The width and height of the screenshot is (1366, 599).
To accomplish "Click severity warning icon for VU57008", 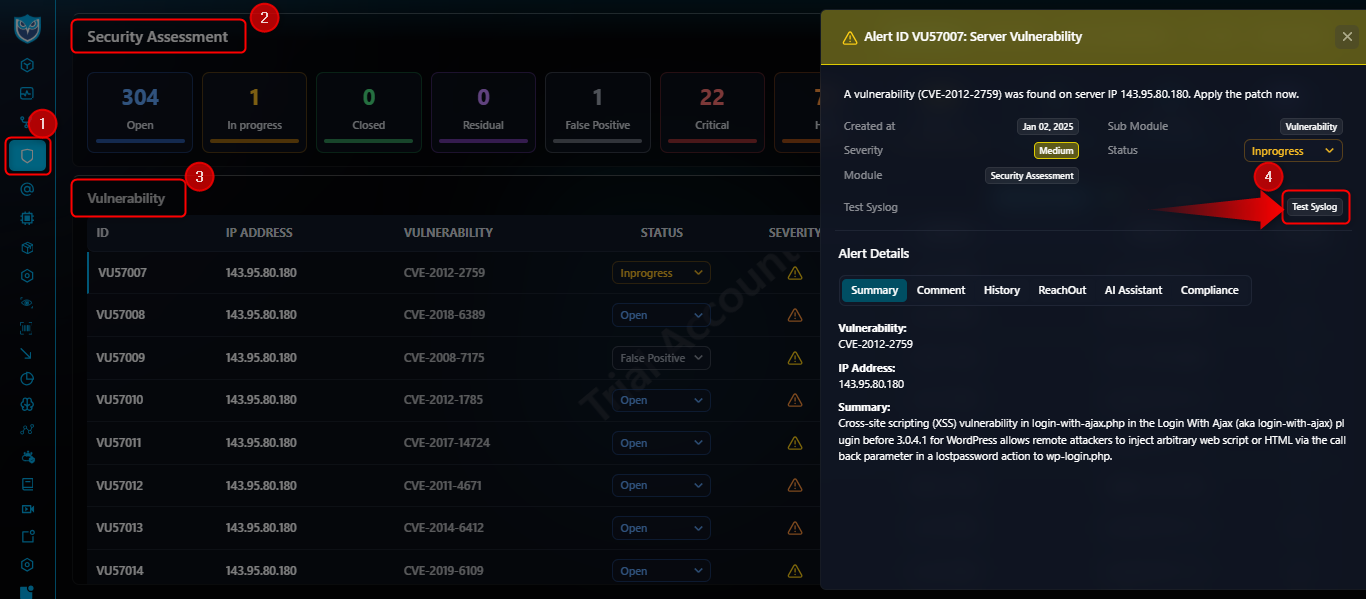I will coord(795,315).
